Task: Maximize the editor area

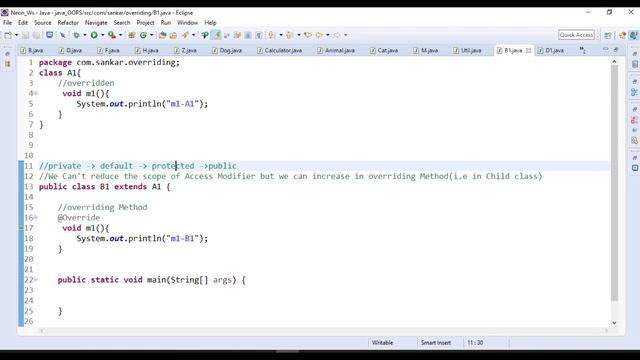Action: [616, 49]
